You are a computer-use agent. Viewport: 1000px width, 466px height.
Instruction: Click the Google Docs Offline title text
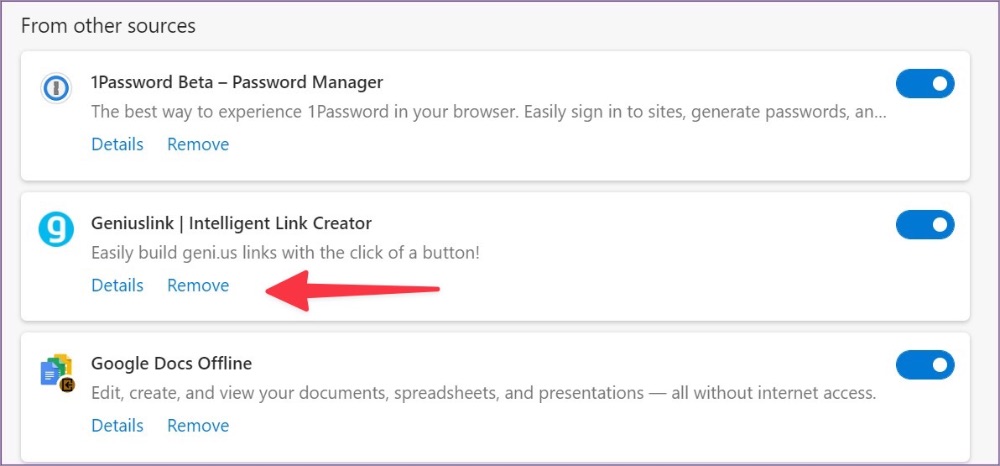coord(172,363)
